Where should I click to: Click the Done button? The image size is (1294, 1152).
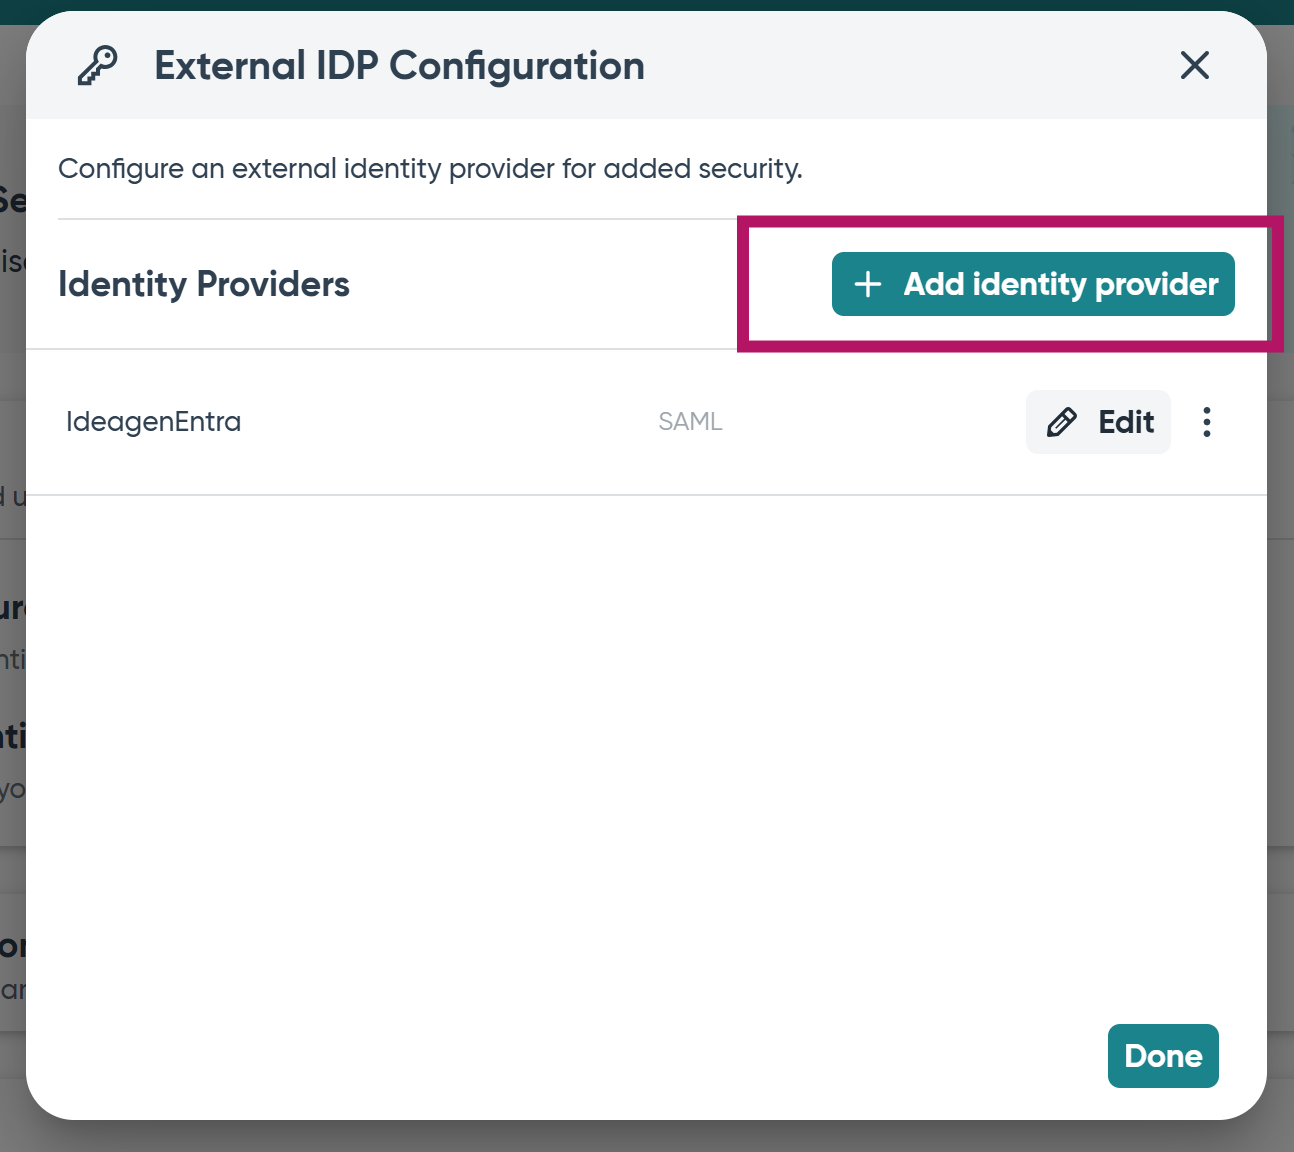[1163, 1056]
